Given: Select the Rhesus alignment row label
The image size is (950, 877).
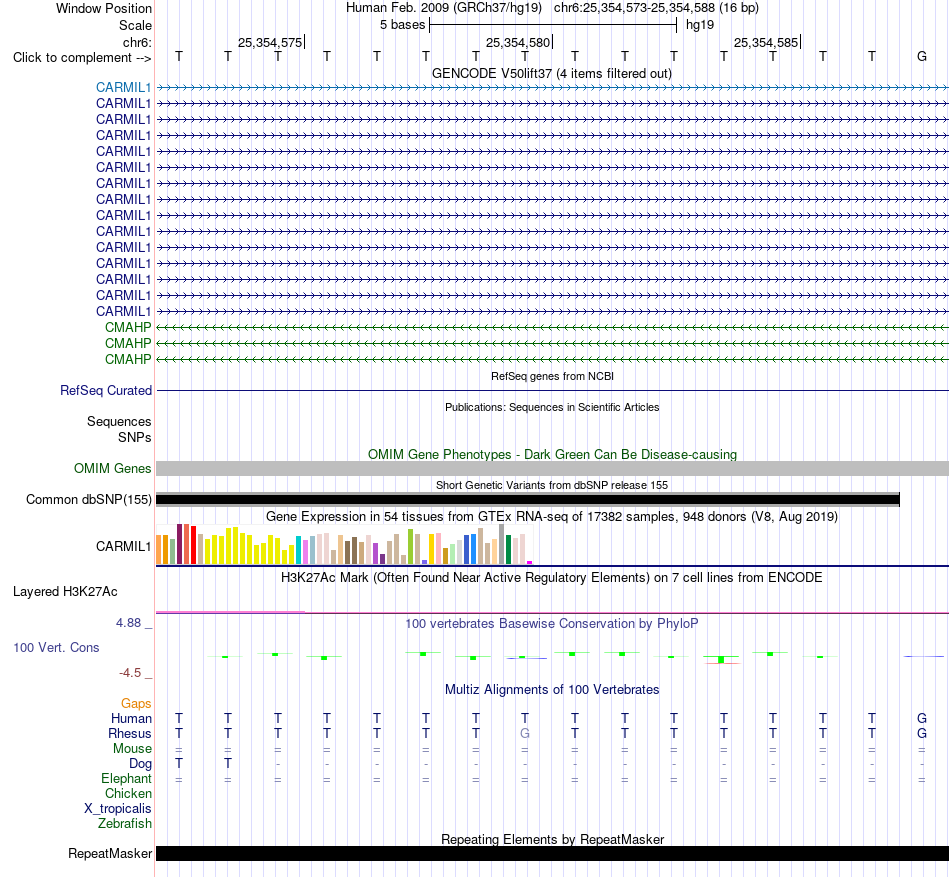Looking at the screenshot, I should pos(130,733).
